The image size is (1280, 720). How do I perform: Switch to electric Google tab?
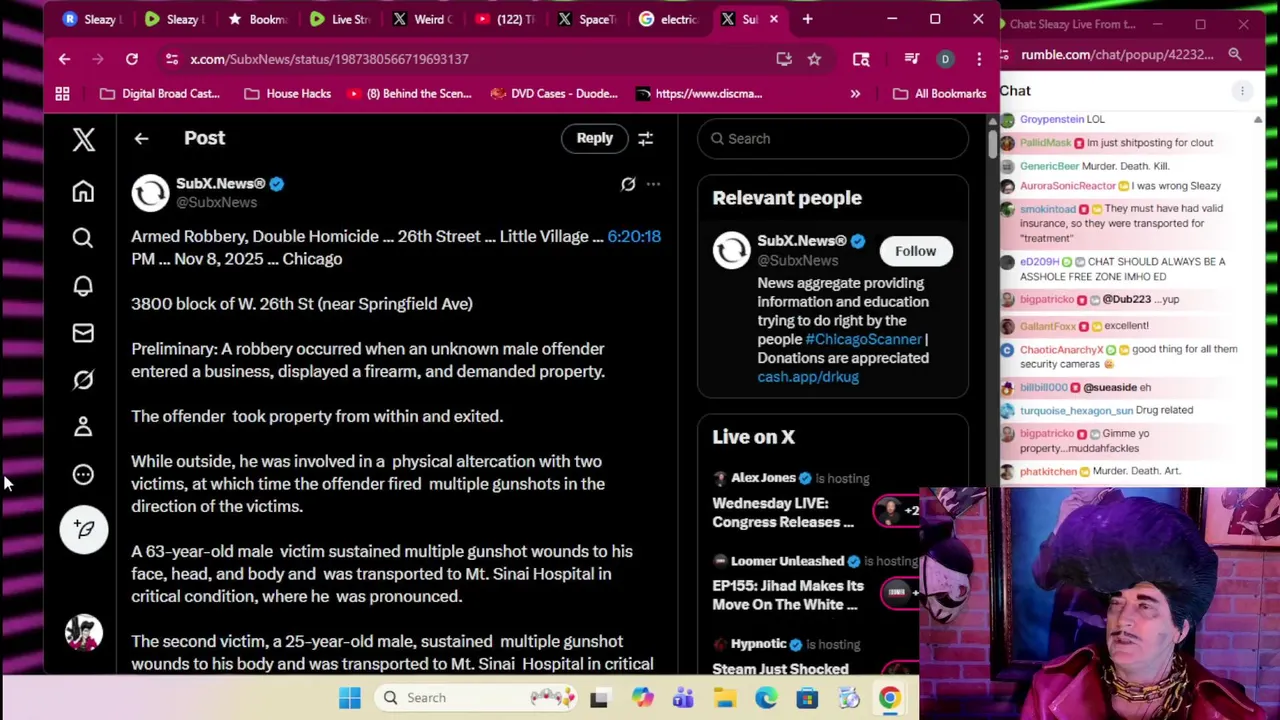[671, 19]
